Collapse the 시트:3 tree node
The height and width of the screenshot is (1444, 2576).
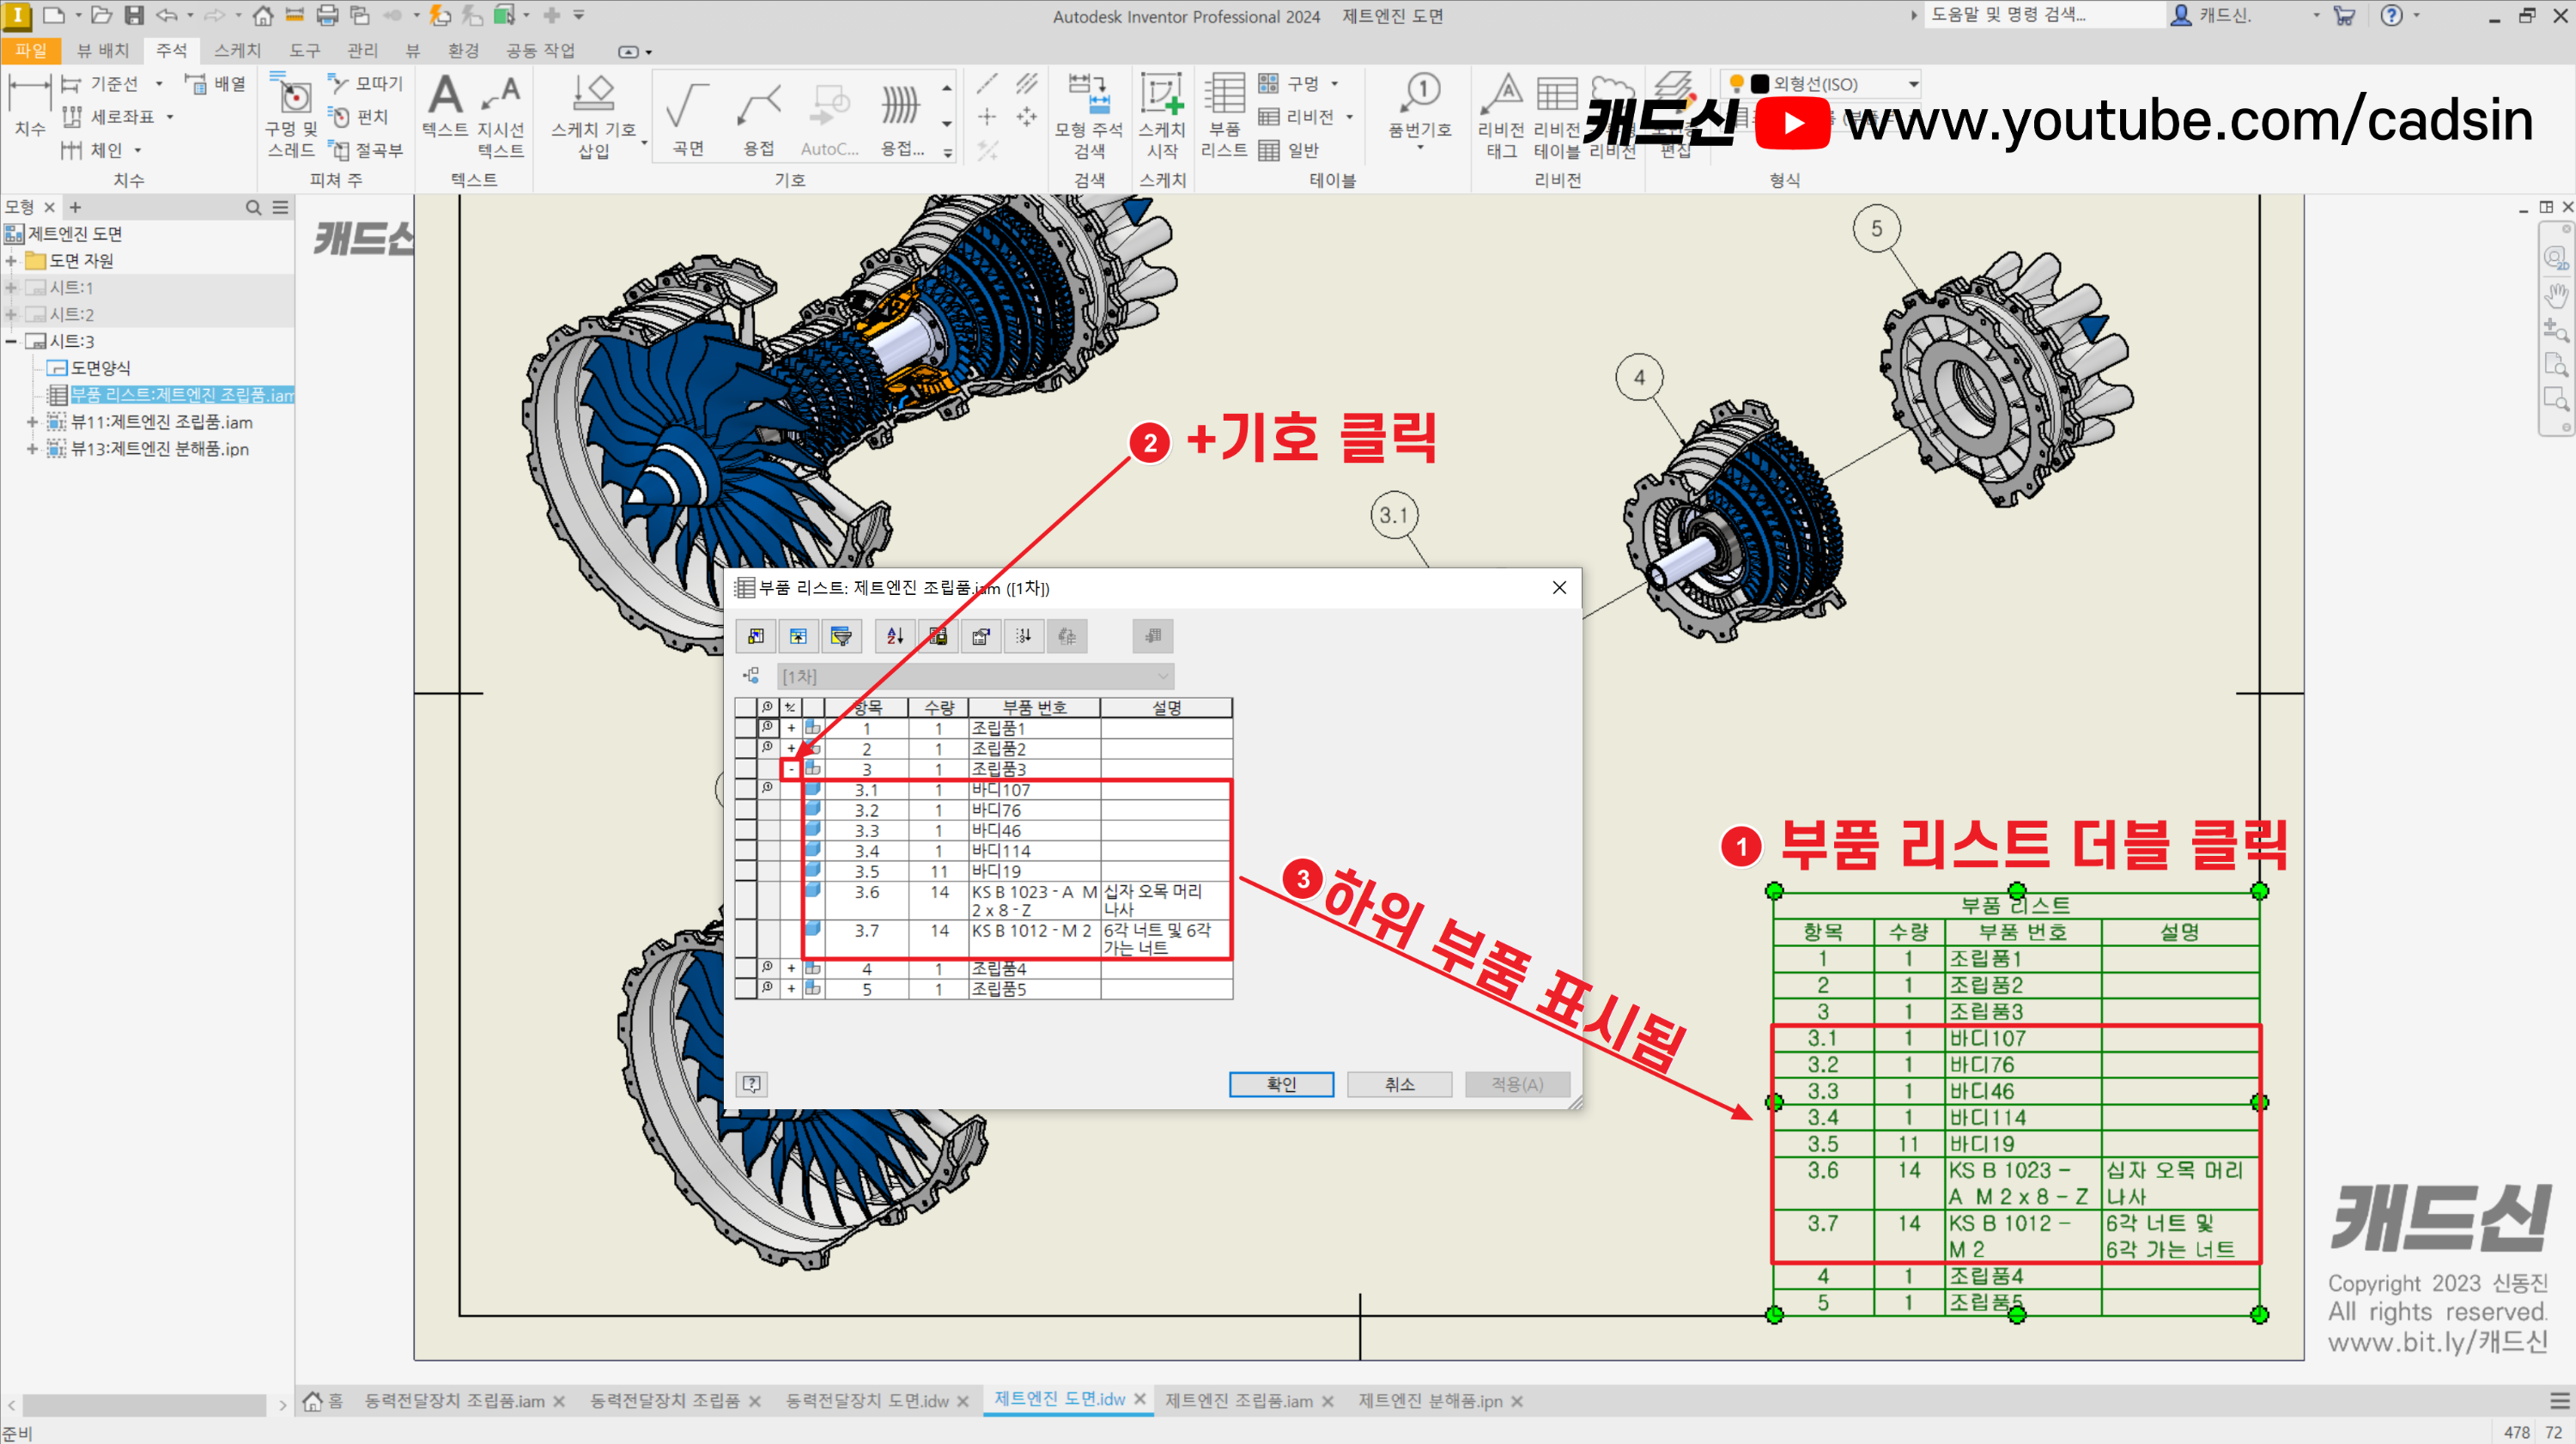click(11, 341)
